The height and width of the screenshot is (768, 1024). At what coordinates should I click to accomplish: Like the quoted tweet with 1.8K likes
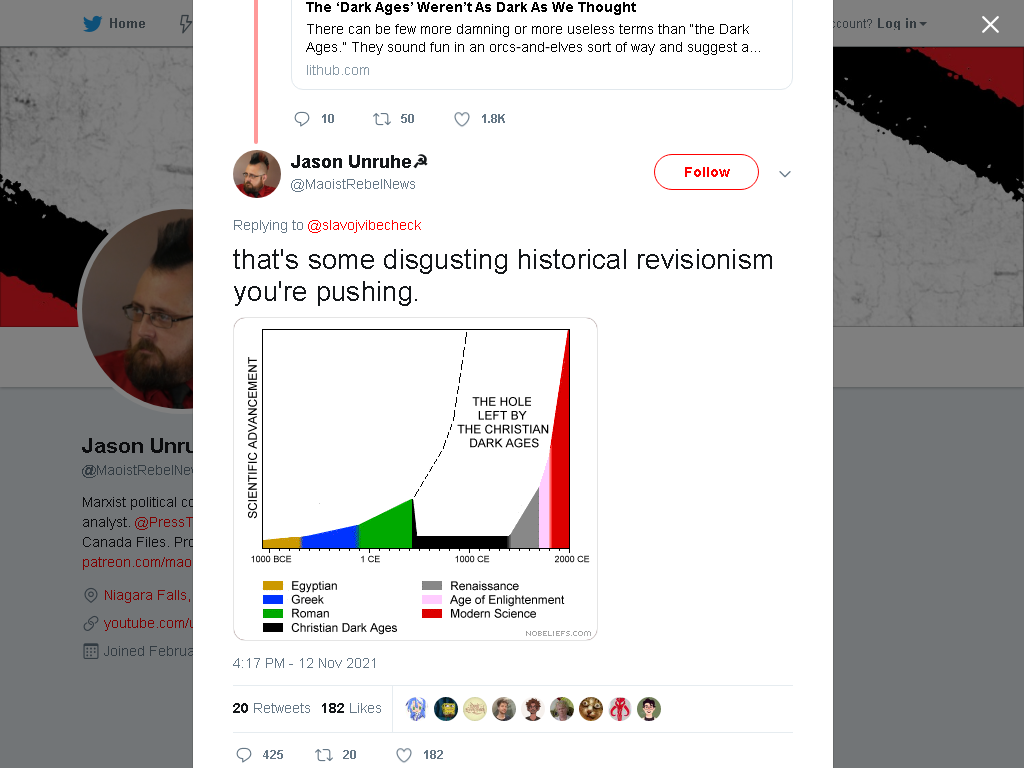[x=462, y=119]
